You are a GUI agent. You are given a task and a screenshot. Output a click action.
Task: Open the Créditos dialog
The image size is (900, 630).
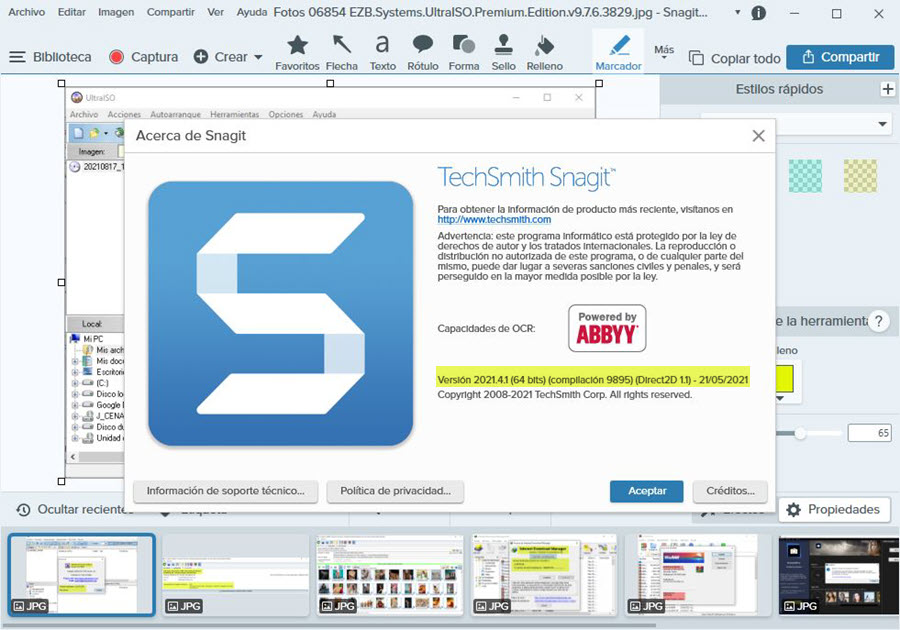tap(730, 491)
